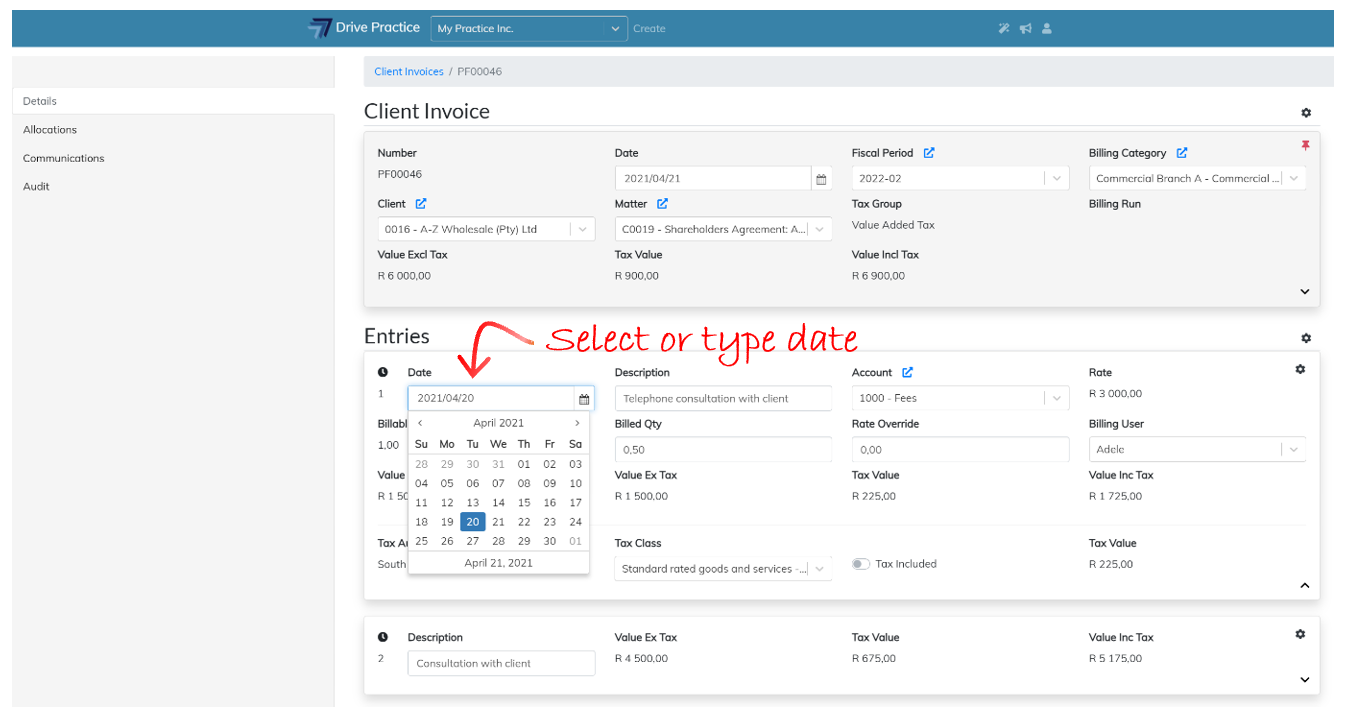Click the megaphone announcements icon in header

click(1026, 29)
